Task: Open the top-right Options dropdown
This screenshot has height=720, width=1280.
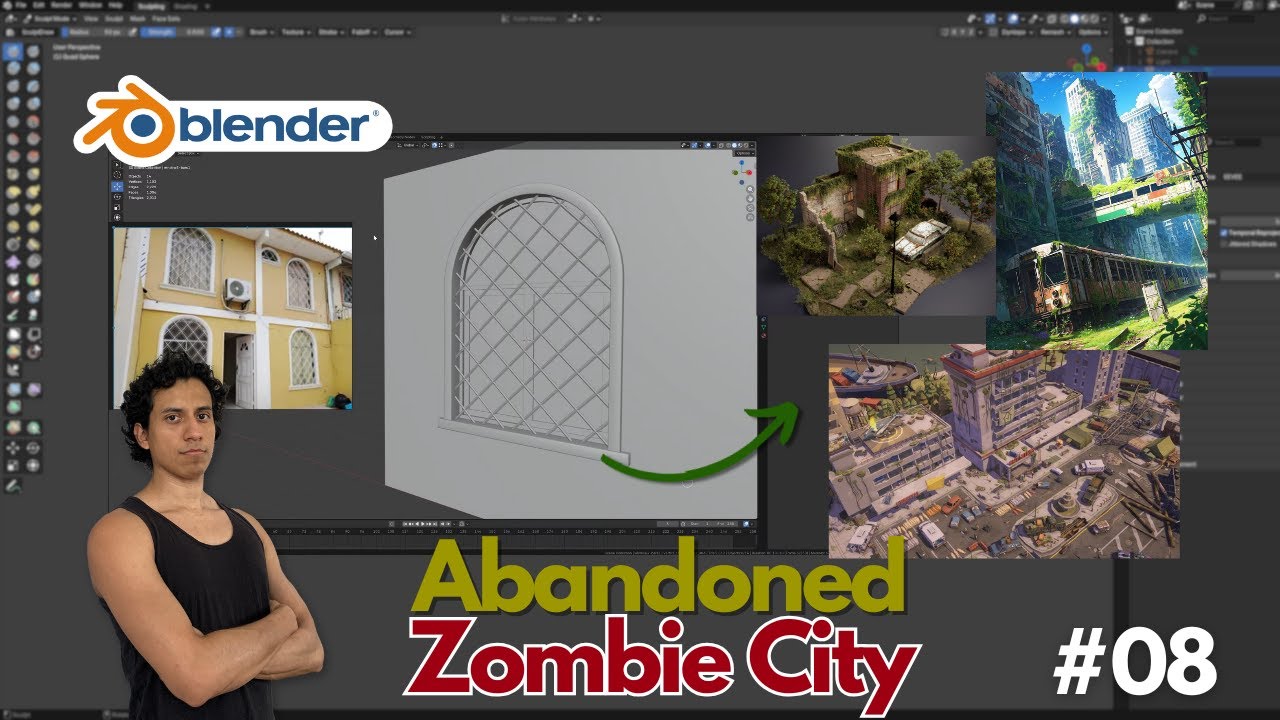Action: click(x=1091, y=32)
